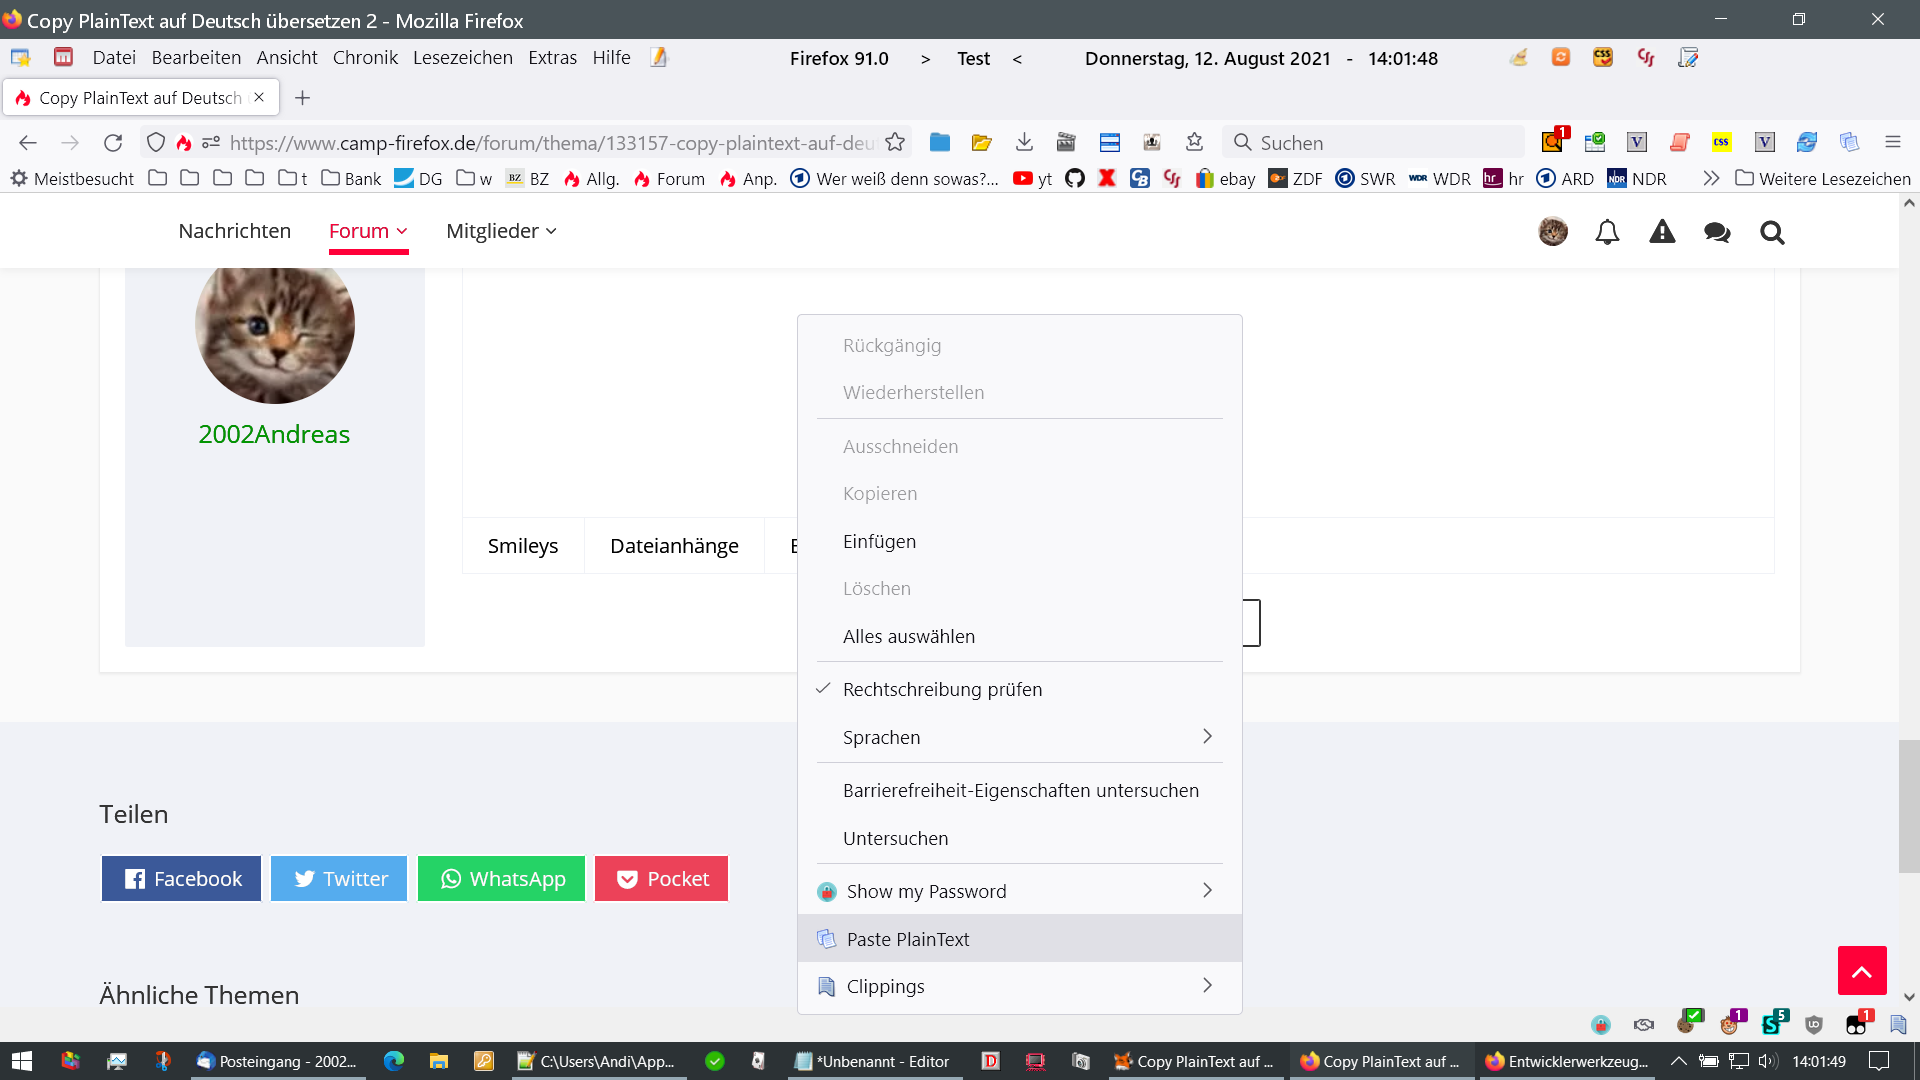This screenshot has width=1920, height=1080.
Task: Share via the WhatsApp button
Action: point(501,879)
